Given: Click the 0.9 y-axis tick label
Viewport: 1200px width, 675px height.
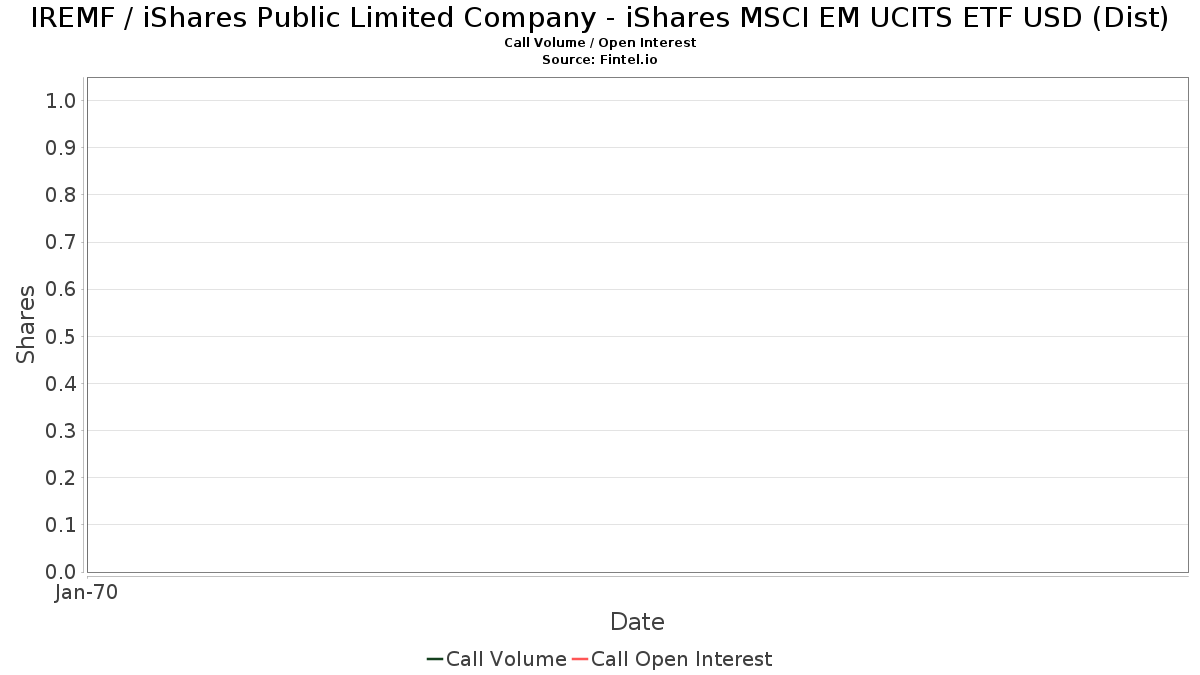Looking at the screenshot, I should click(61, 148).
